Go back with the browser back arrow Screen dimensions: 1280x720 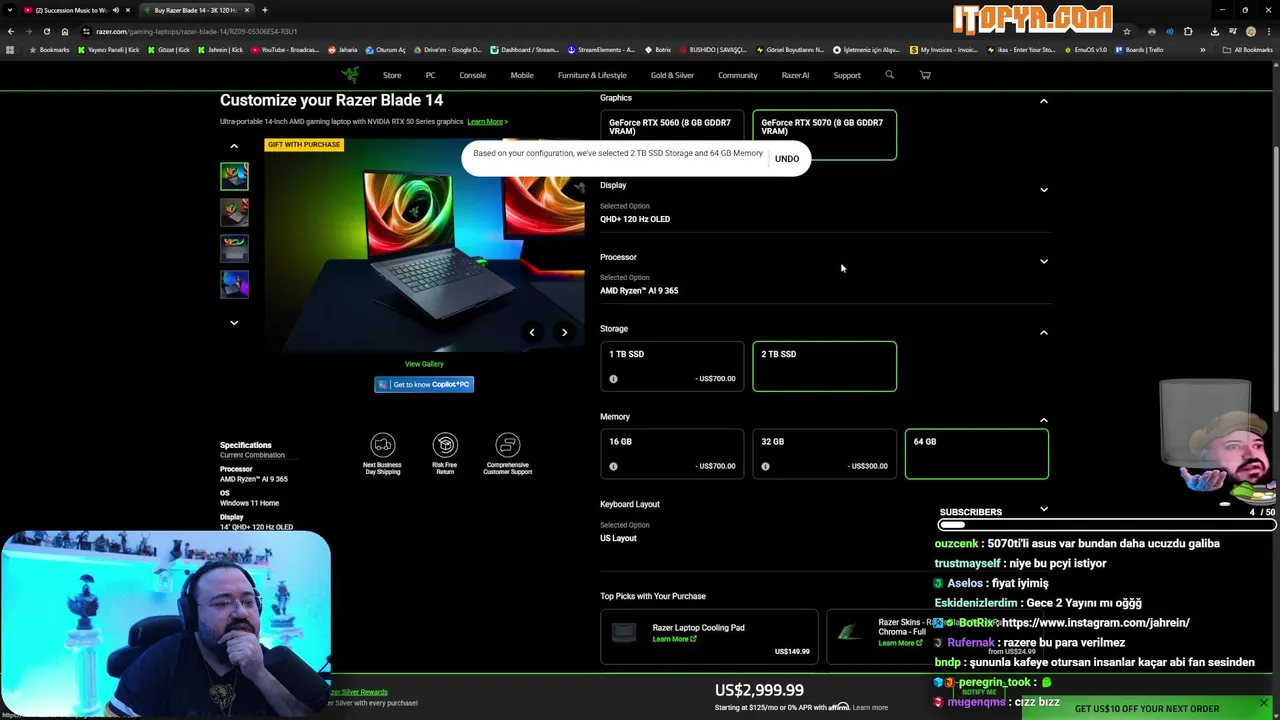point(10,31)
